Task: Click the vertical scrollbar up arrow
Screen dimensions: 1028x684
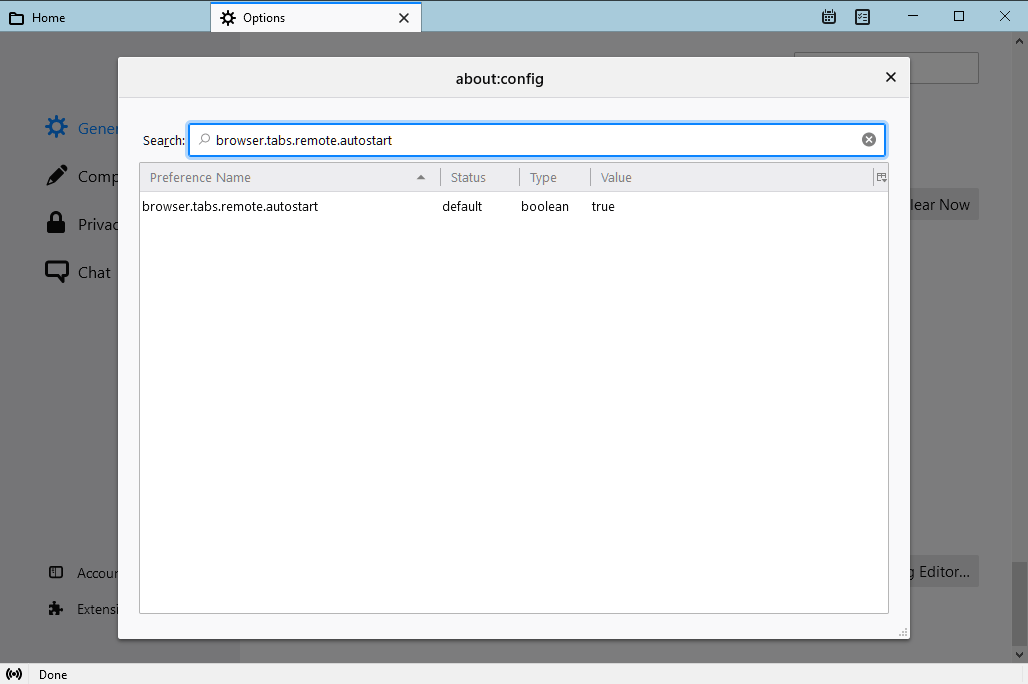Action: click(1019, 41)
